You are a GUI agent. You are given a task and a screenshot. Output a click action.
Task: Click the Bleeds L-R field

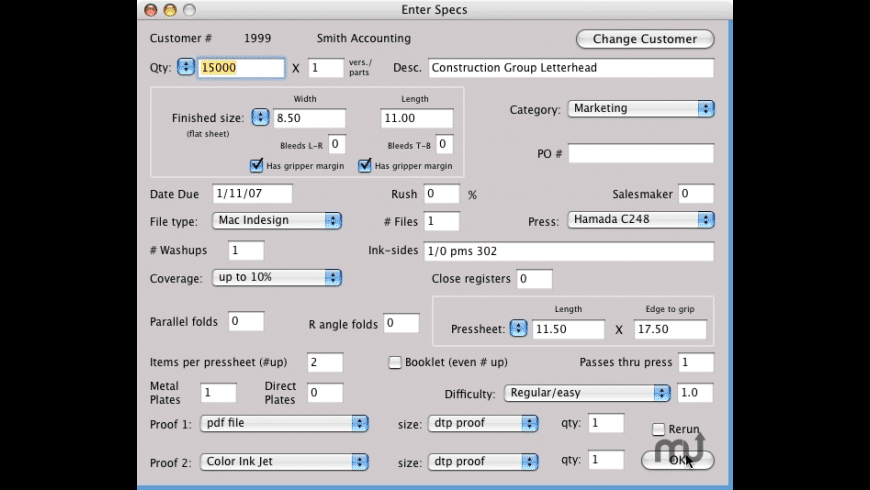pos(337,144)
